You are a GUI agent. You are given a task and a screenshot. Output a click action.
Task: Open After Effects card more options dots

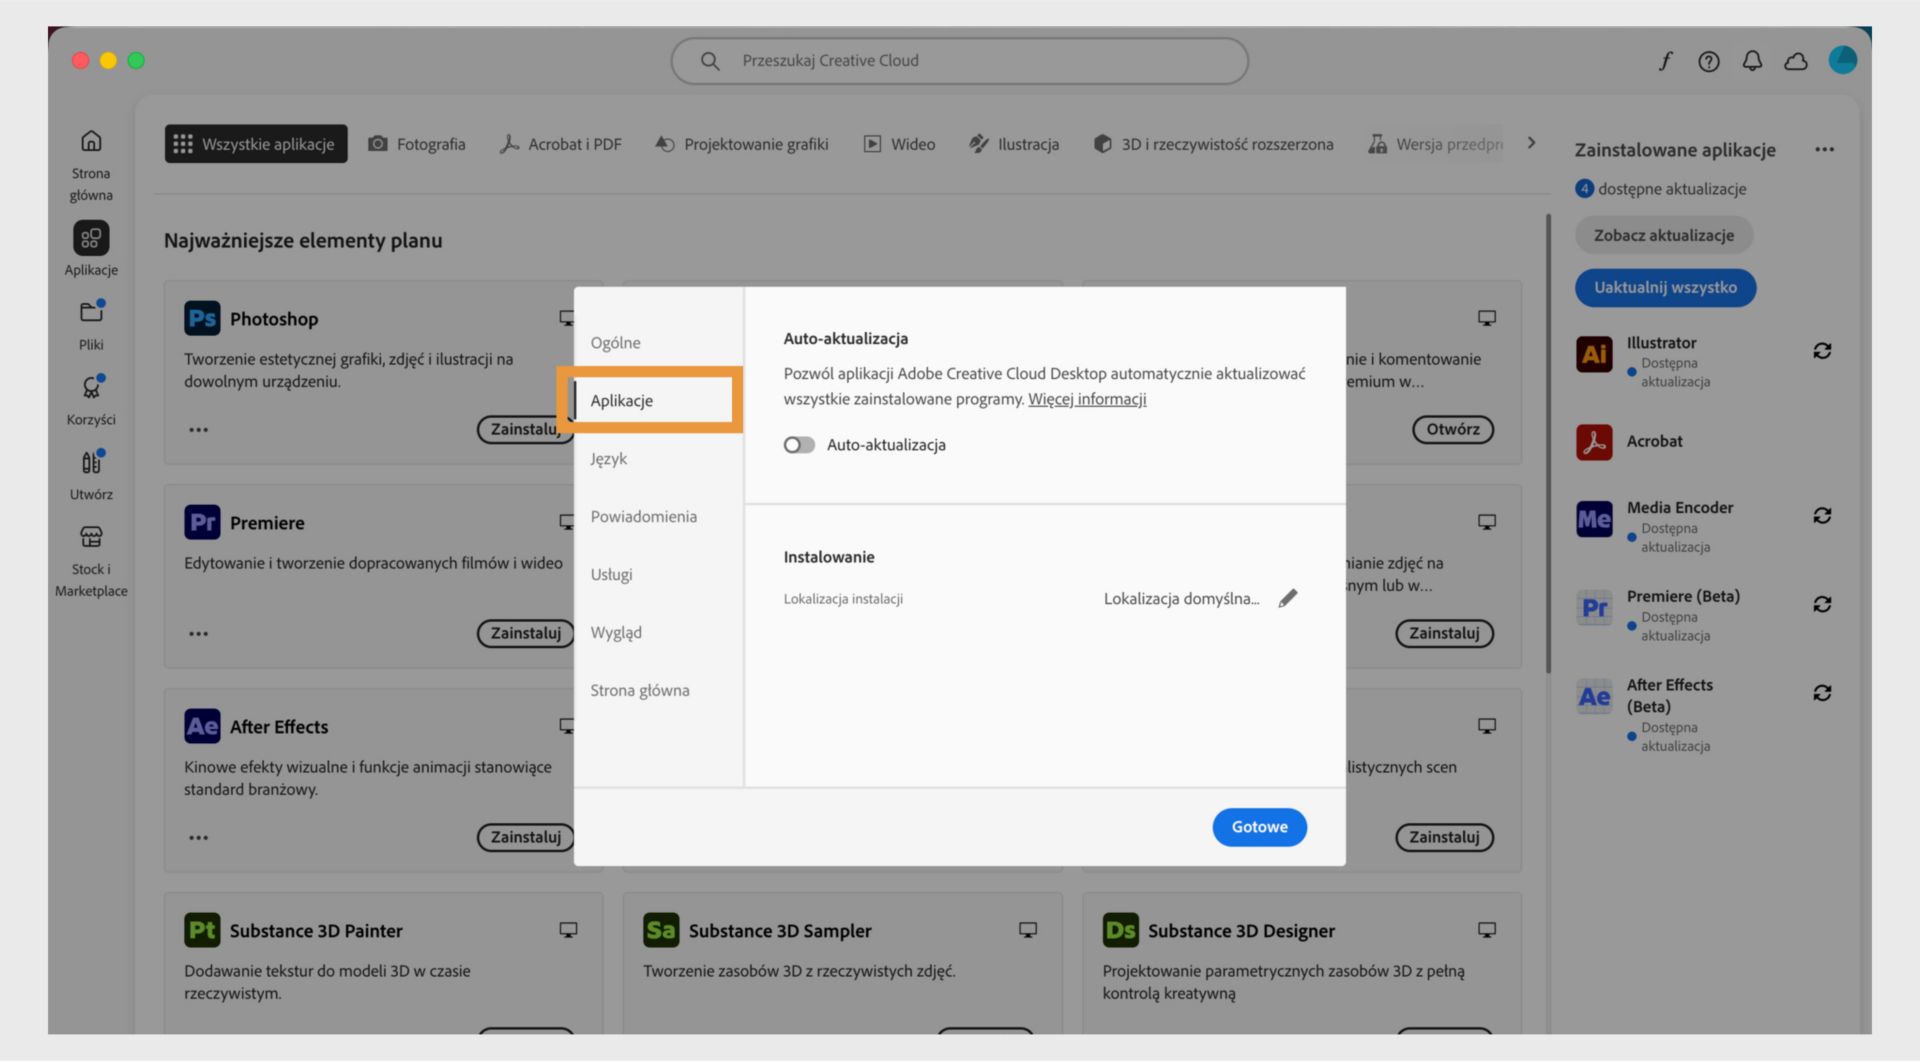pos(199,838)
